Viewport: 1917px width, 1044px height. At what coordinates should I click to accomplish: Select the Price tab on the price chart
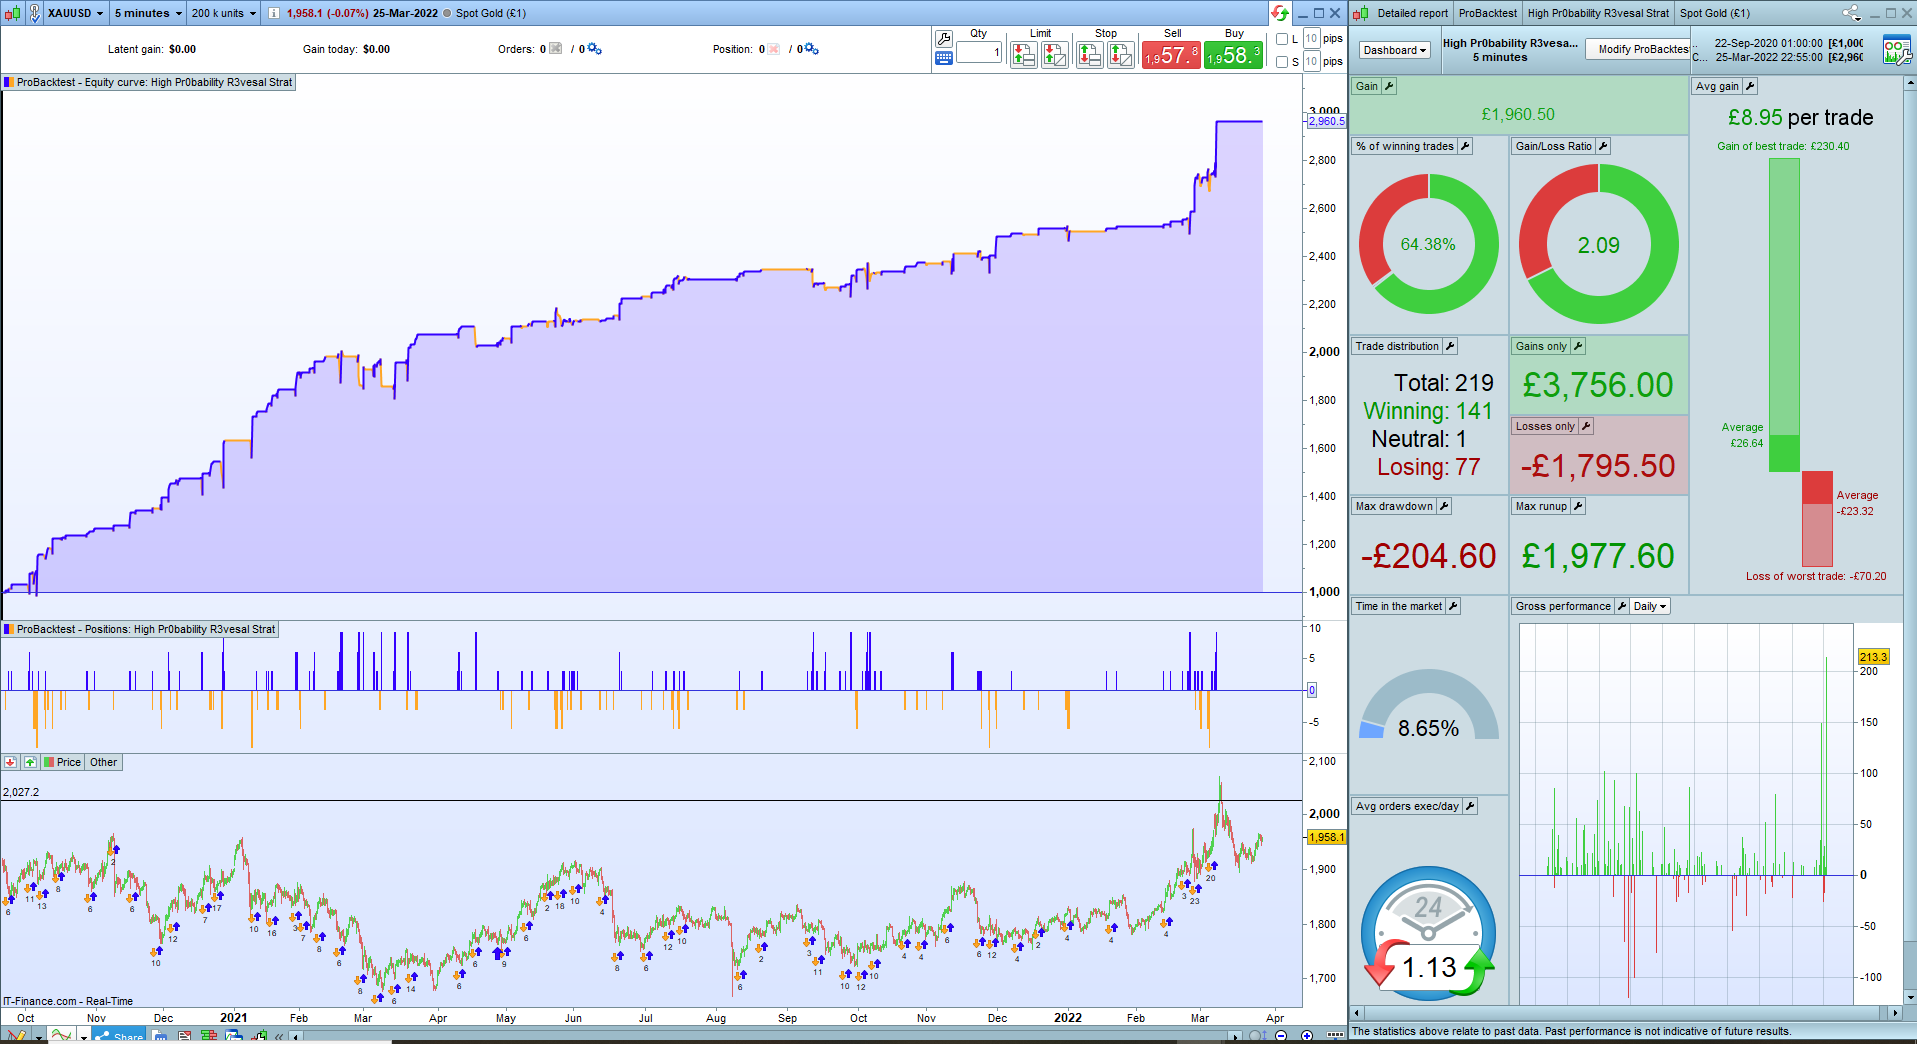[x=62, y=762]
